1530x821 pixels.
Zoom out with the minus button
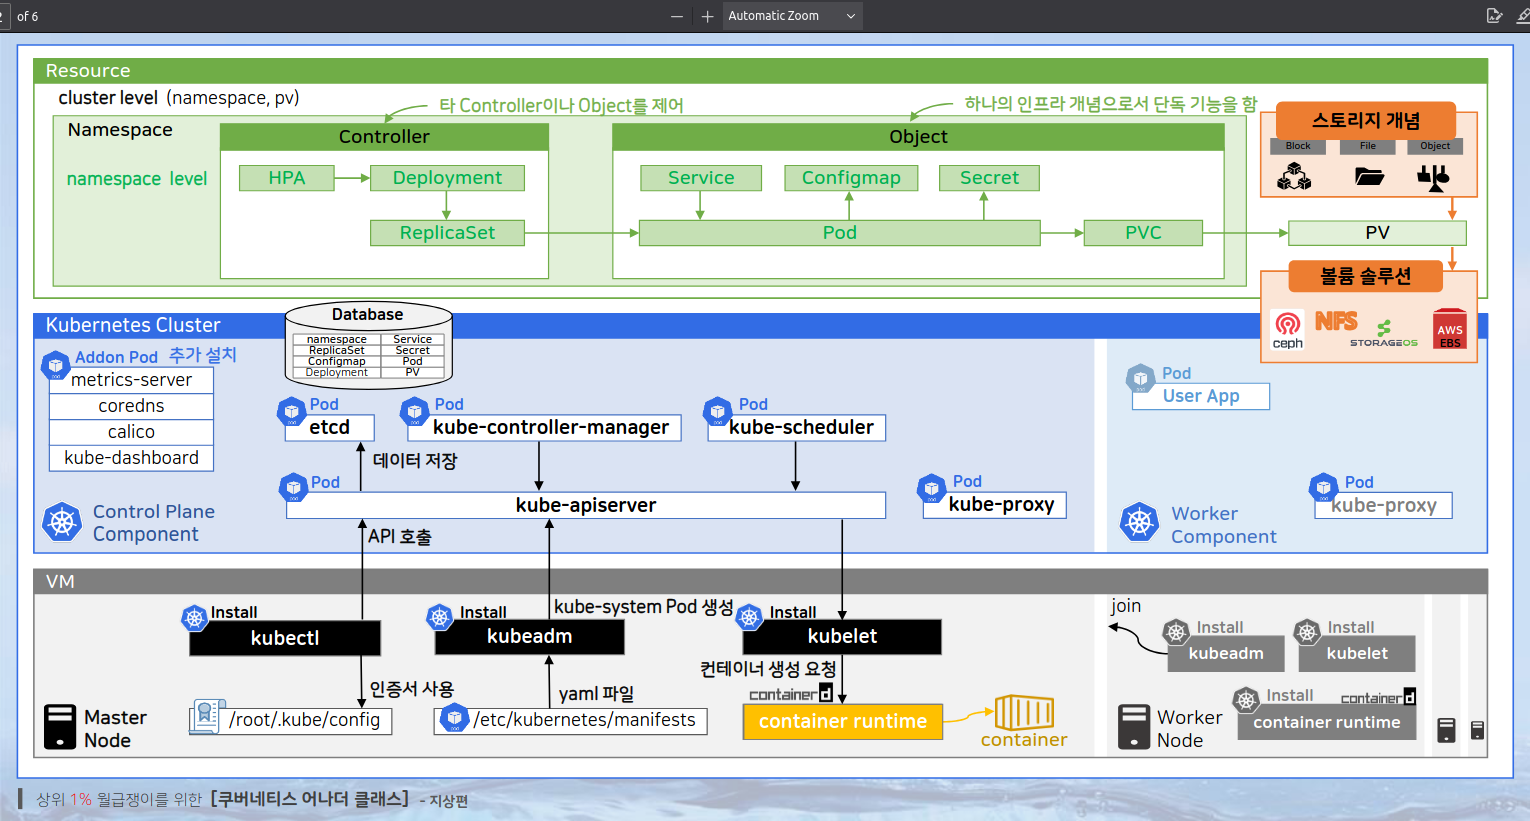677,16
